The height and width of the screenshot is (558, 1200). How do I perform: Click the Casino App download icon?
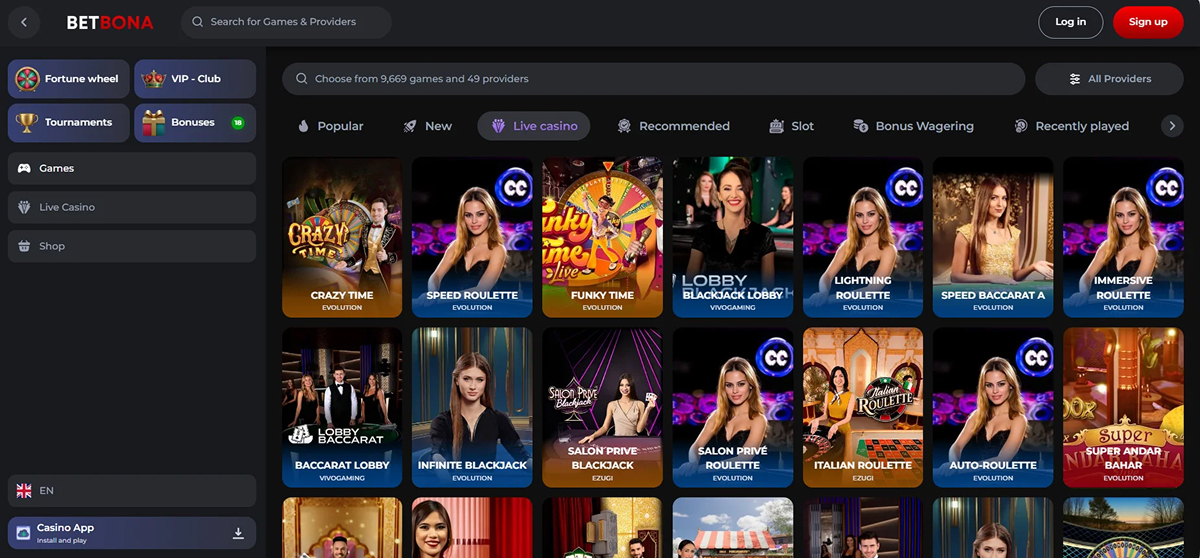point(238,533)
